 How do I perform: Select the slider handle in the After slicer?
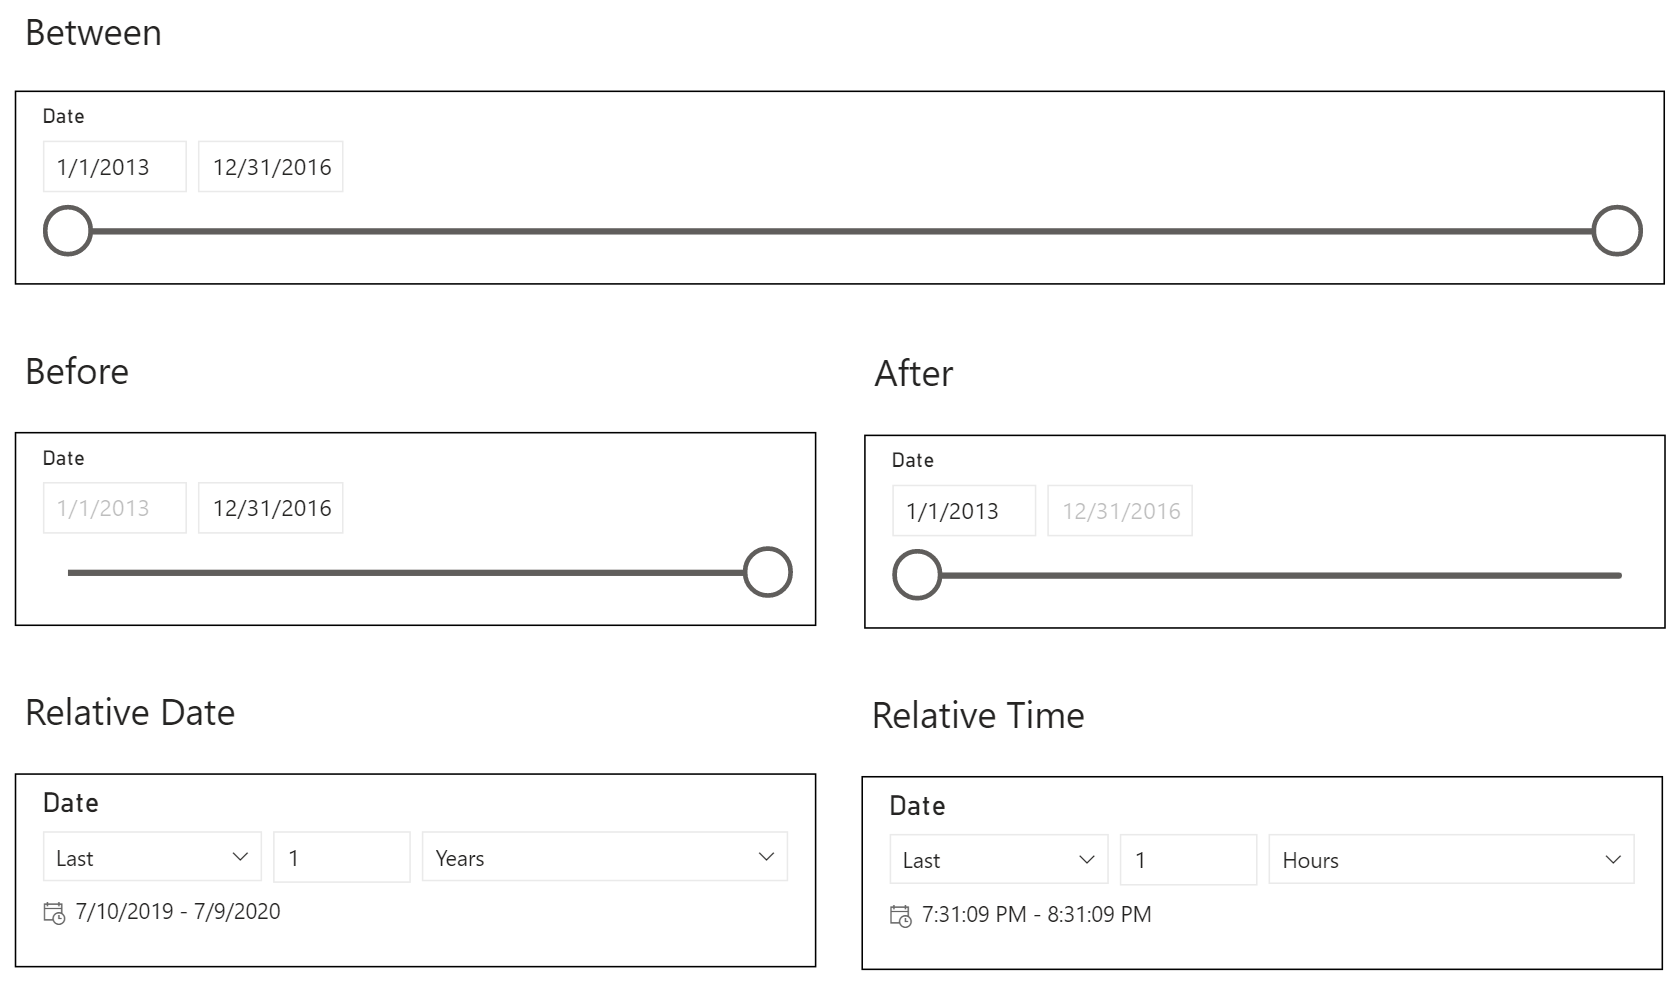coord(917,574)
